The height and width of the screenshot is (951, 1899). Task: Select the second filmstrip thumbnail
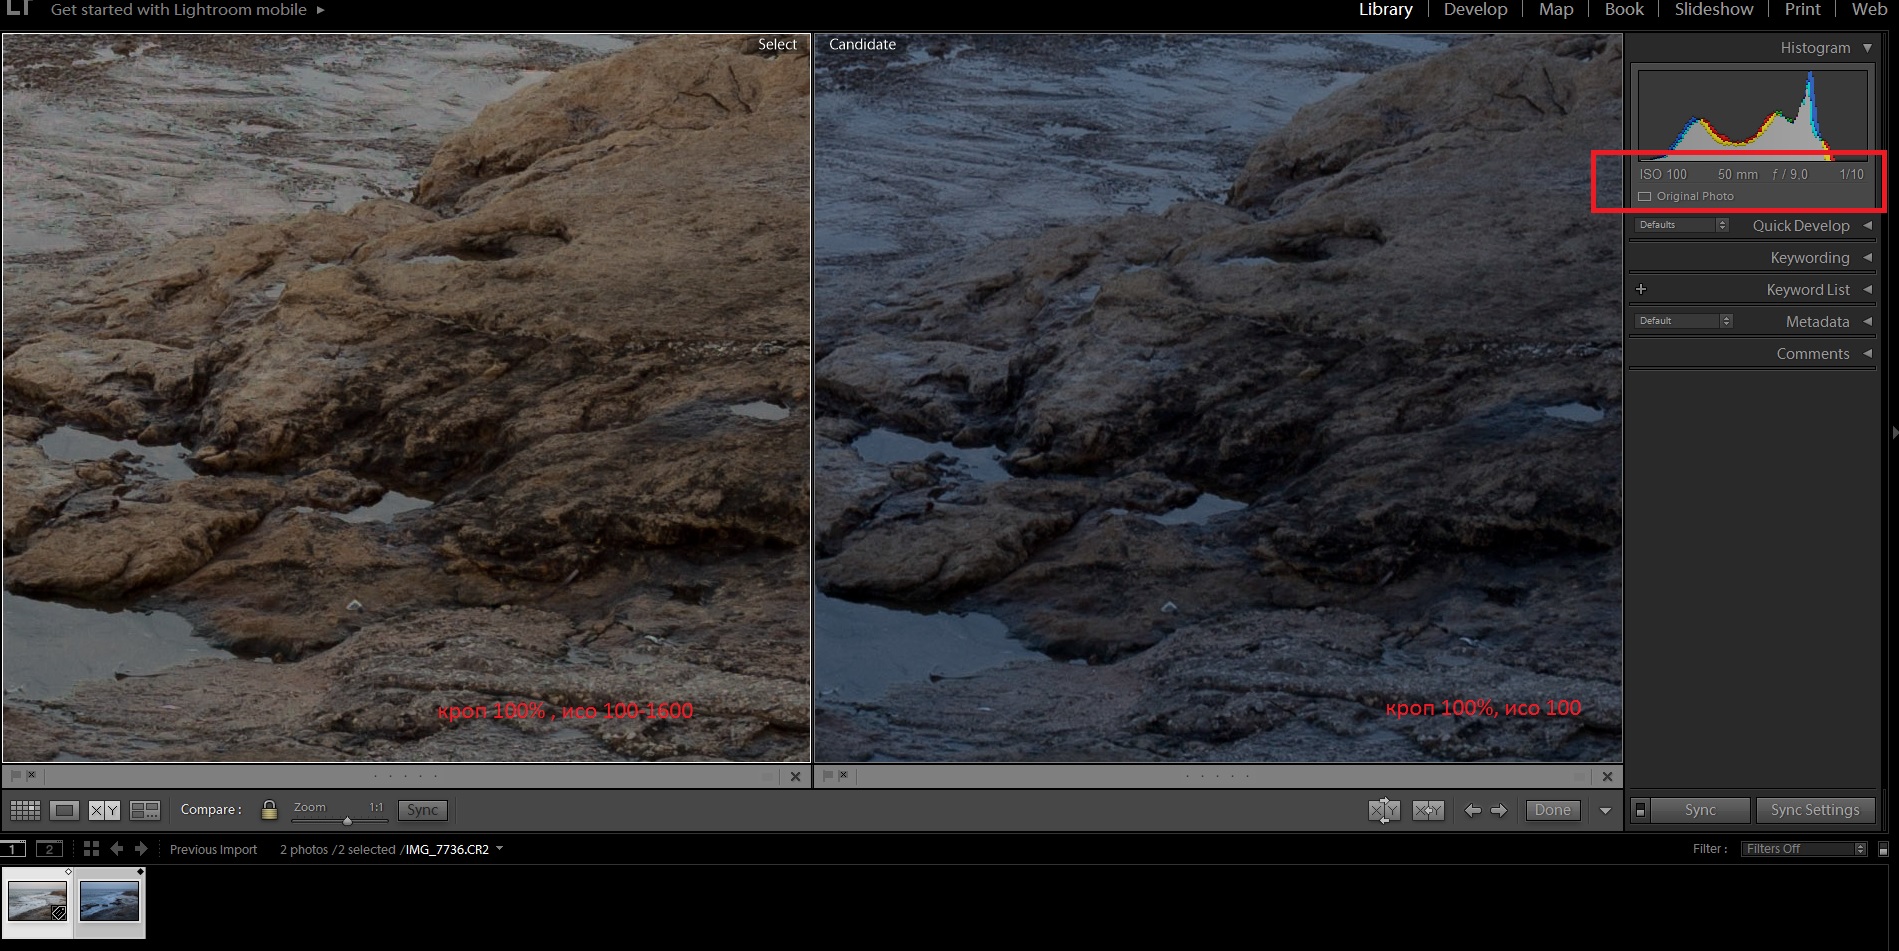[x=109, y=901]
